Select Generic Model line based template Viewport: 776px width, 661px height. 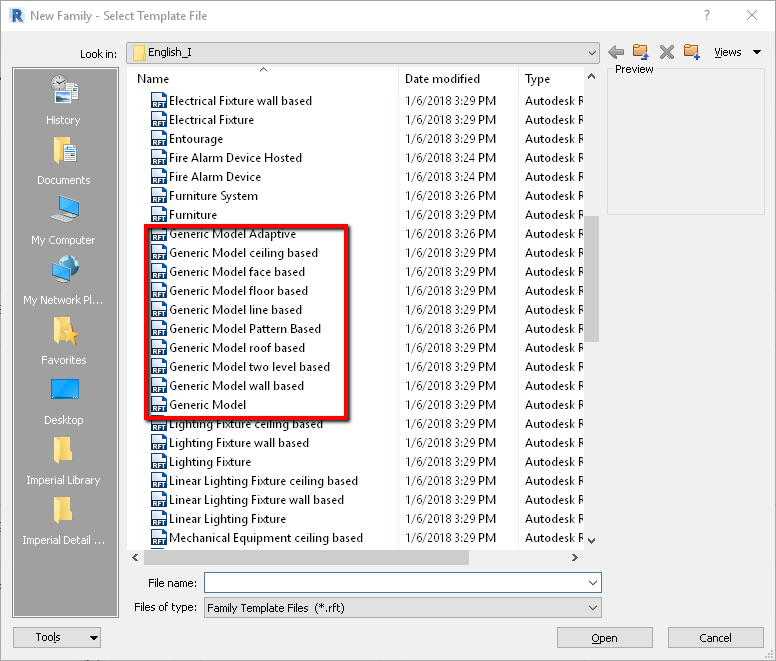(235, 310)
